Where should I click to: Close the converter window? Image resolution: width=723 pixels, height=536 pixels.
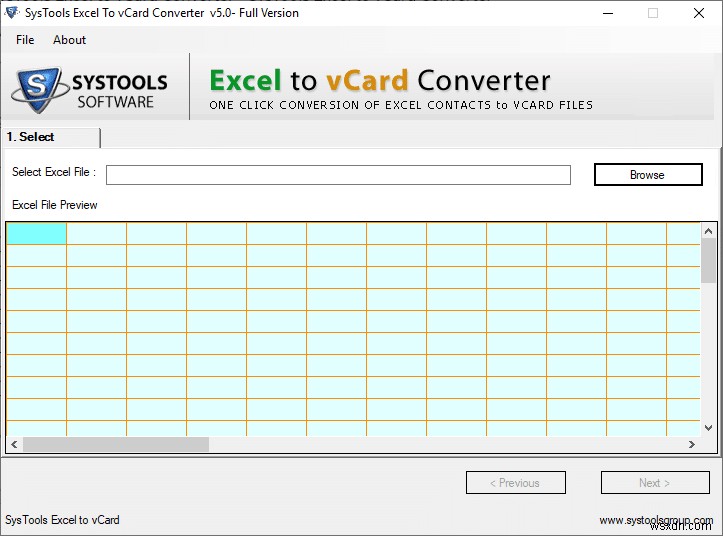pyautogui.click(x=699, y=13)
